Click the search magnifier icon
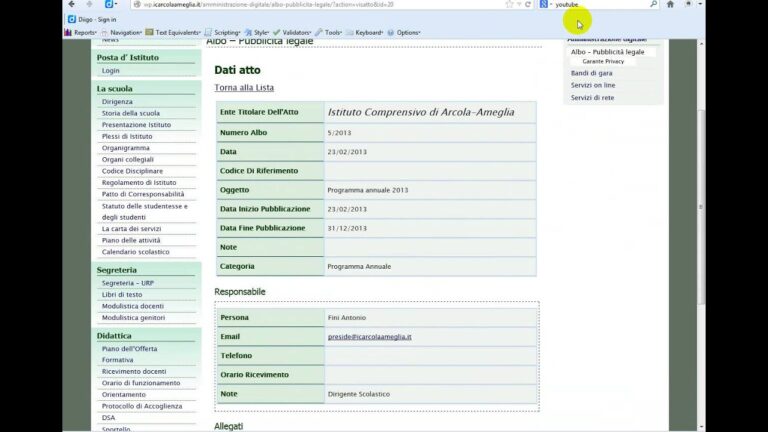The height and width of the screenshot is (432, 768). point(653,4)
